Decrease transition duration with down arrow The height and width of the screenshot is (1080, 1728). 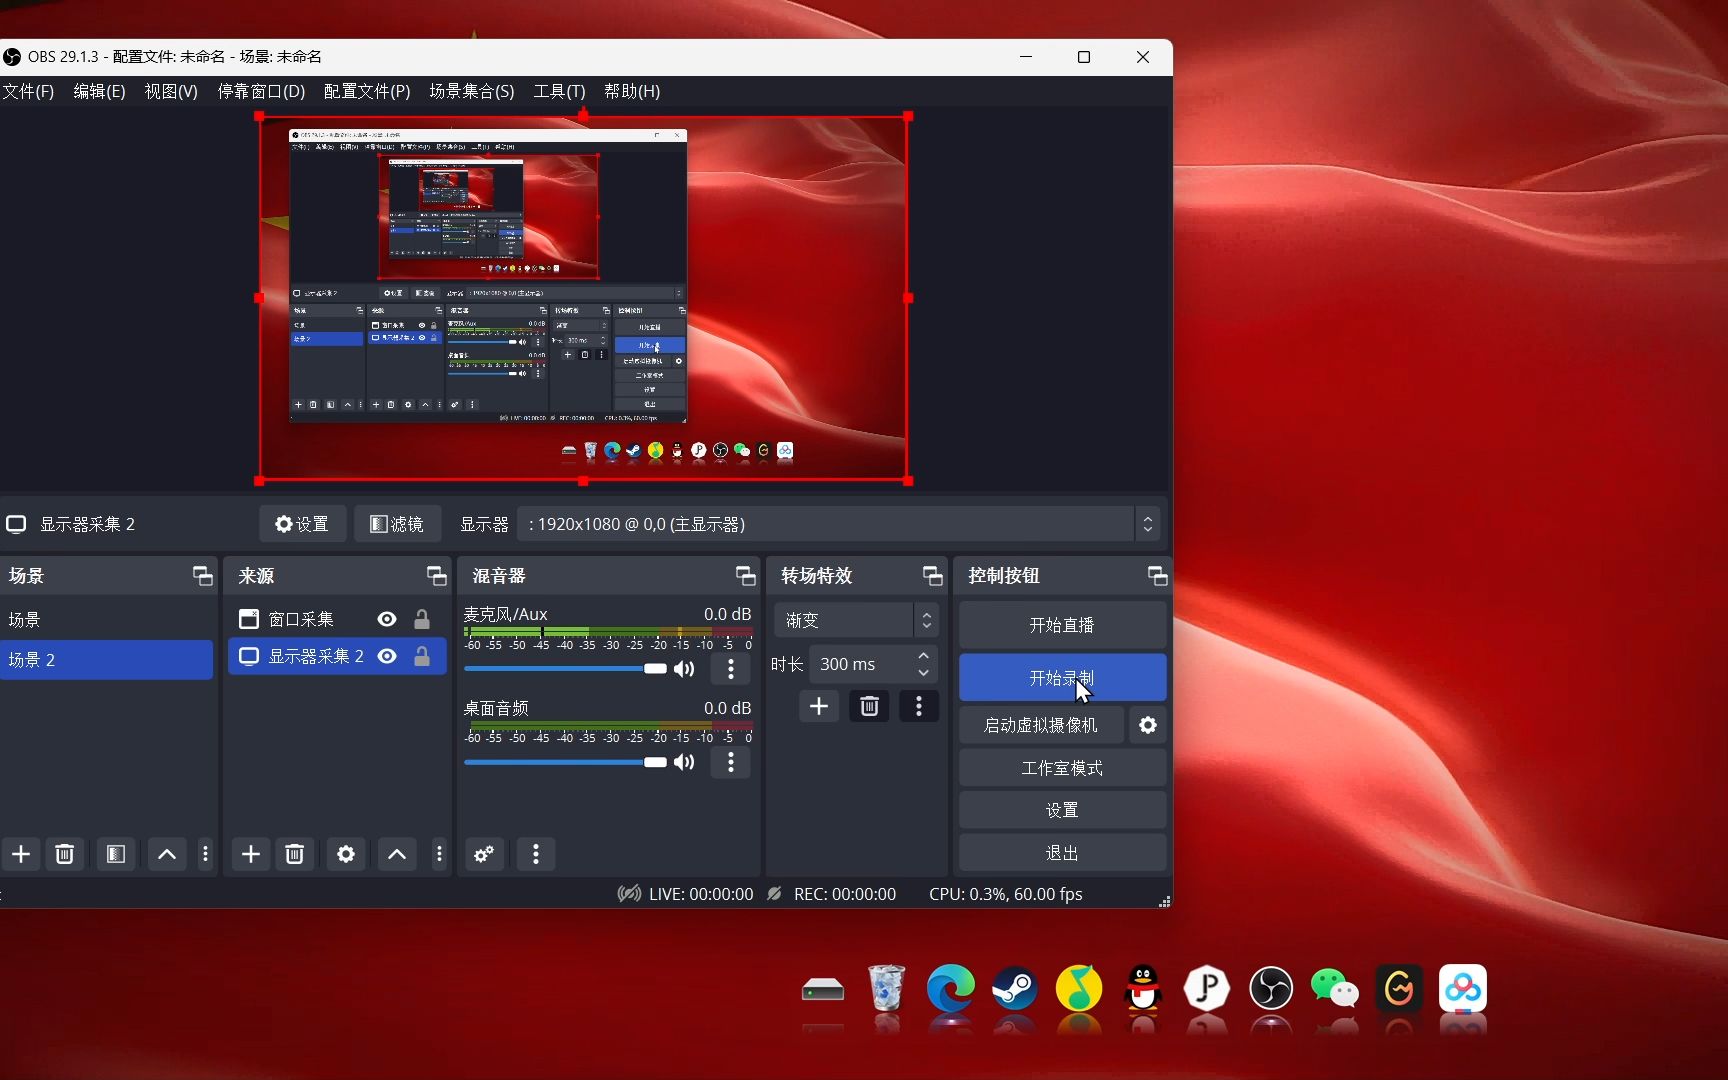point(924,673)
